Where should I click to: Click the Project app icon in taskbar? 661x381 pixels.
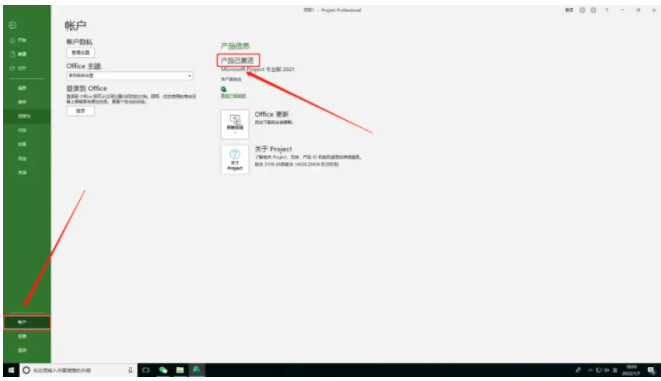pos(196,370)
